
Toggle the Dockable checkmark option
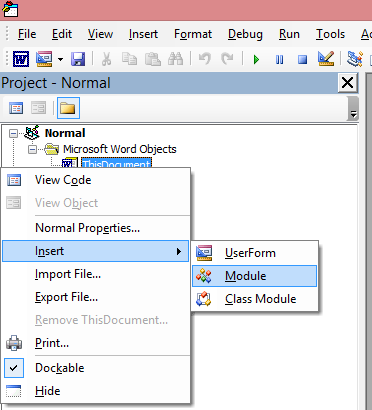[x=96, y=368]
